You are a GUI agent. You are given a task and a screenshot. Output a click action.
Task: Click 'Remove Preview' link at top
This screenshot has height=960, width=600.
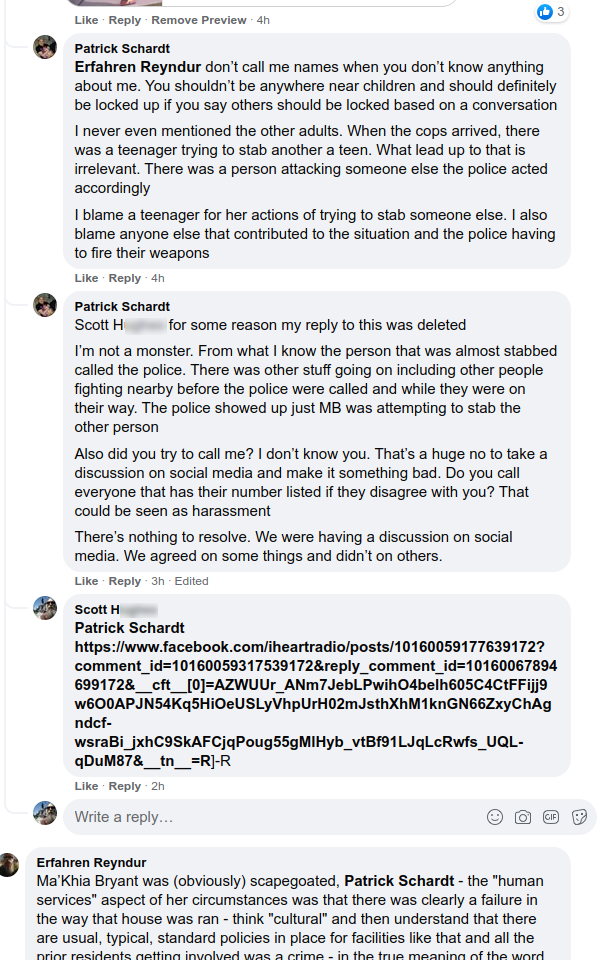pyautogui.click(x=198, y=20)
